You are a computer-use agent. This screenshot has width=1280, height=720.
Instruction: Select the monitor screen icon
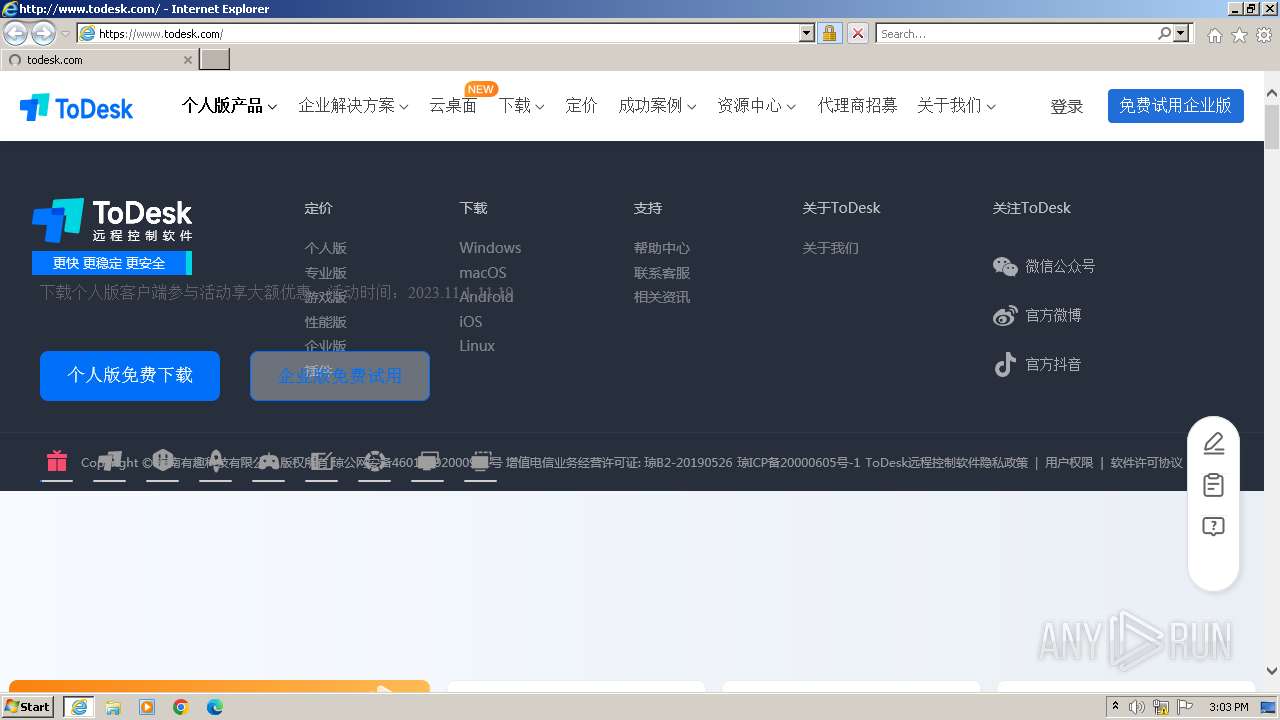click(427, 461)
